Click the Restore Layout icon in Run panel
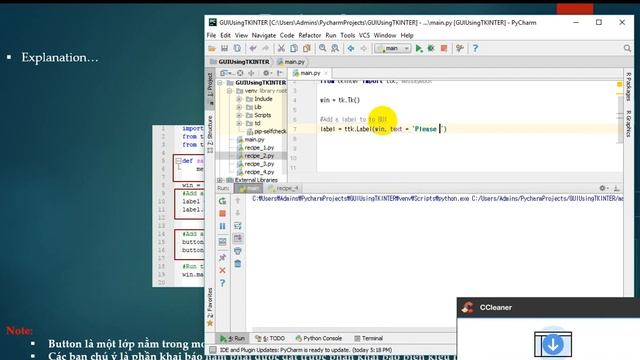 pyautogui.click(x=222, y=242)
